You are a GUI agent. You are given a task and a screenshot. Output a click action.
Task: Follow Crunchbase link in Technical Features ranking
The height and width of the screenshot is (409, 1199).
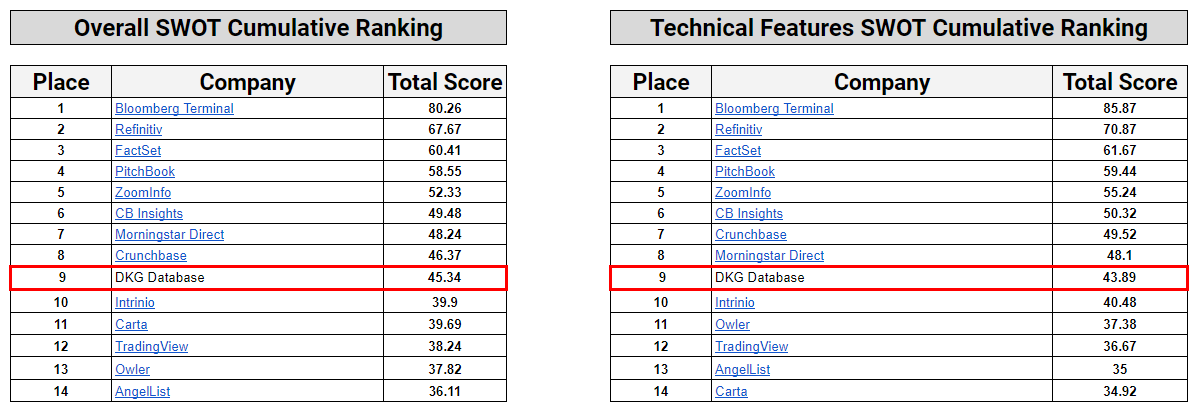click(x=750, y=234)
